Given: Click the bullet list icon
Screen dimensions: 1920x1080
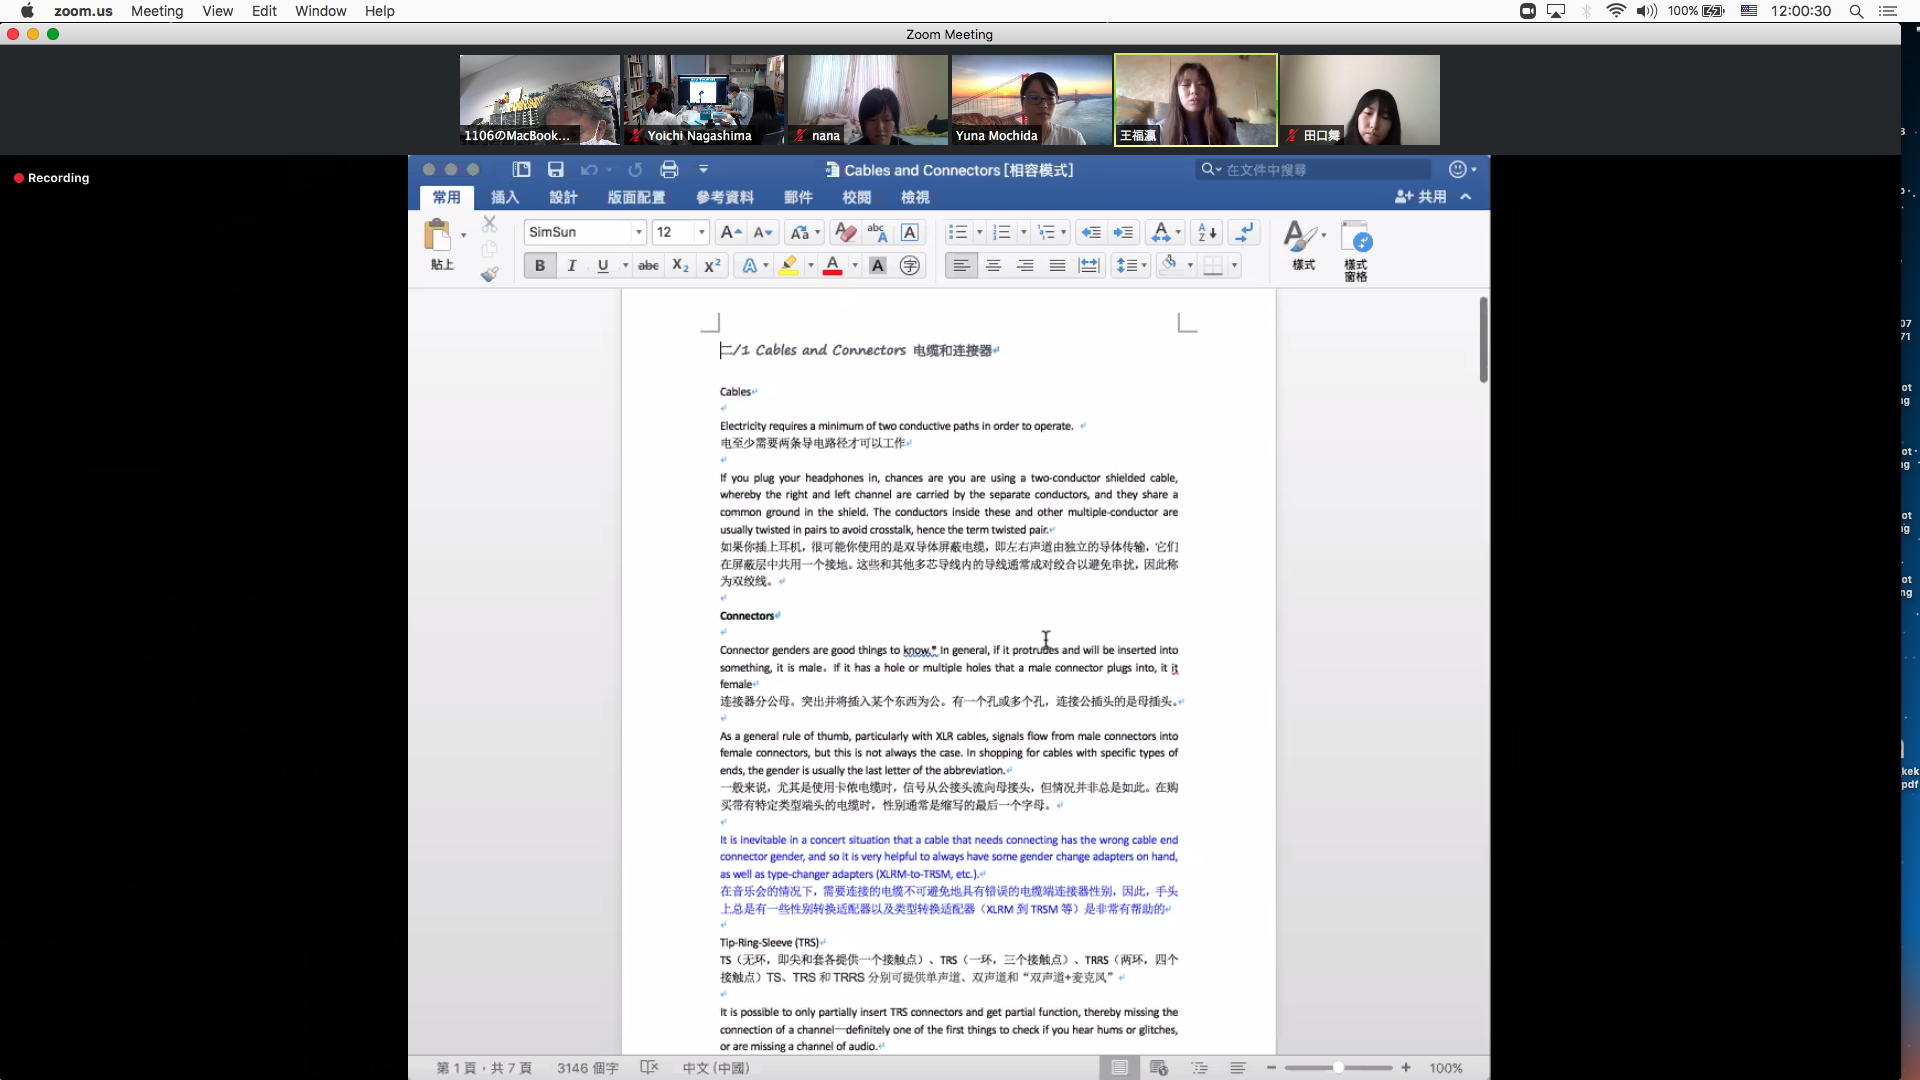Looking at the screenshot, I should point(957,232).
